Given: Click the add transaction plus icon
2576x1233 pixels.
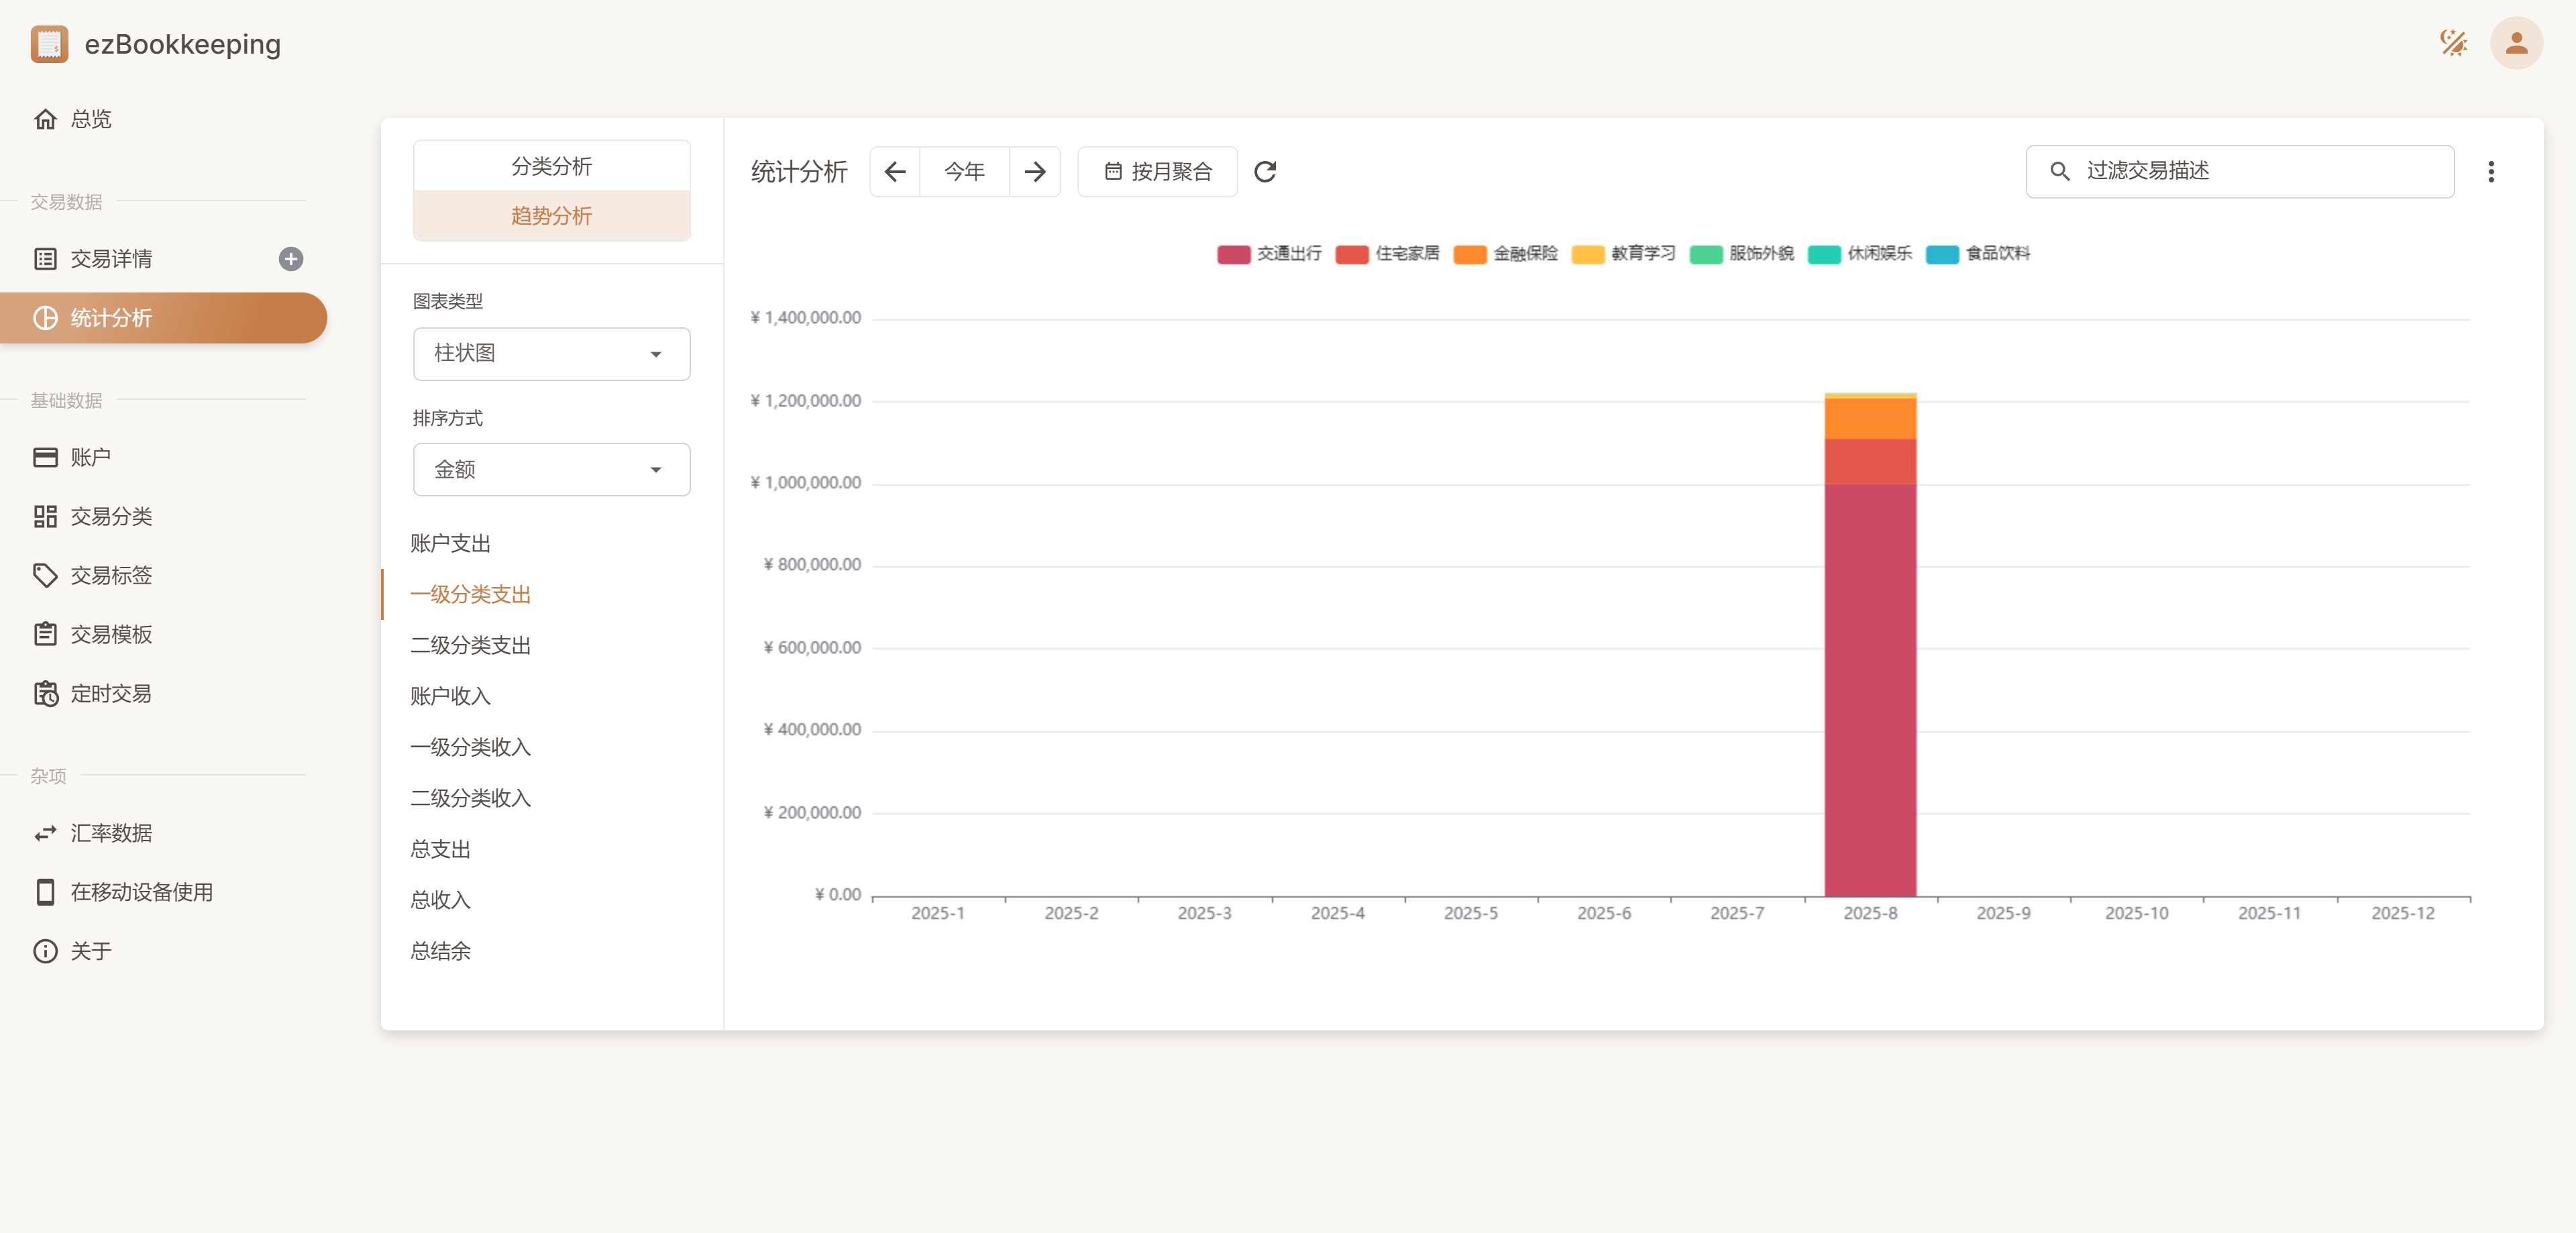Looking at the screenshot, I should [x=291, y=259].
